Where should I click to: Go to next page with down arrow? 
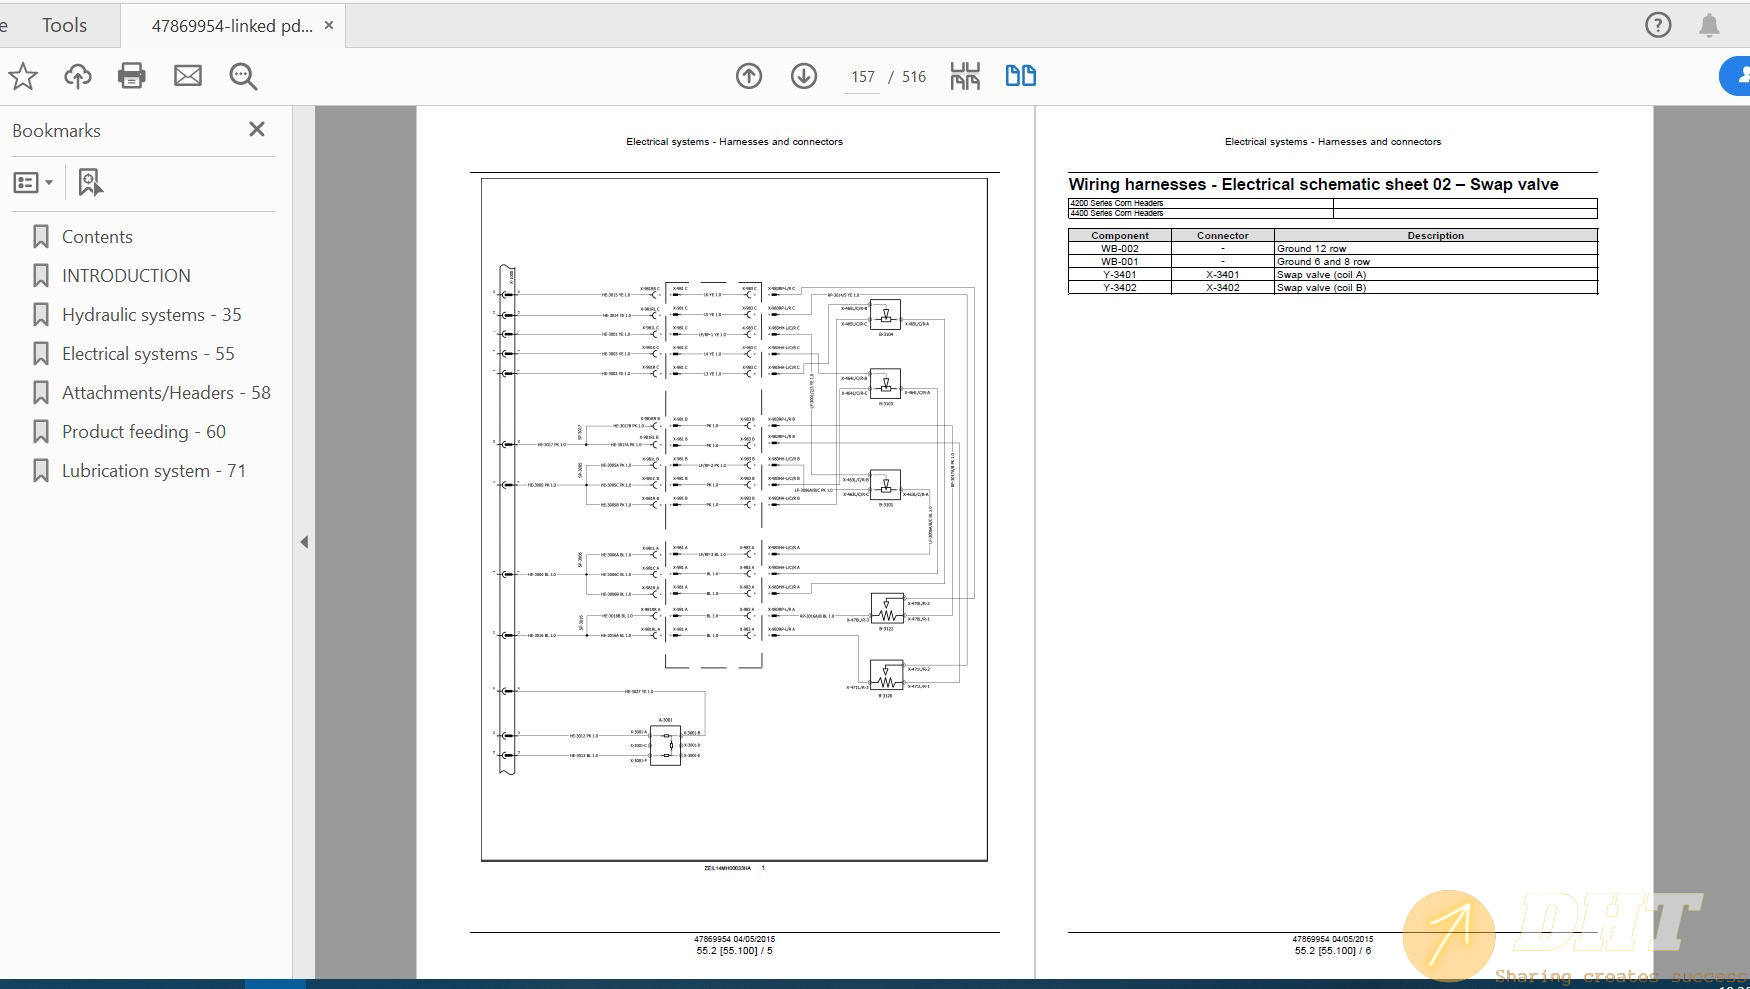(x=804, y=76)
